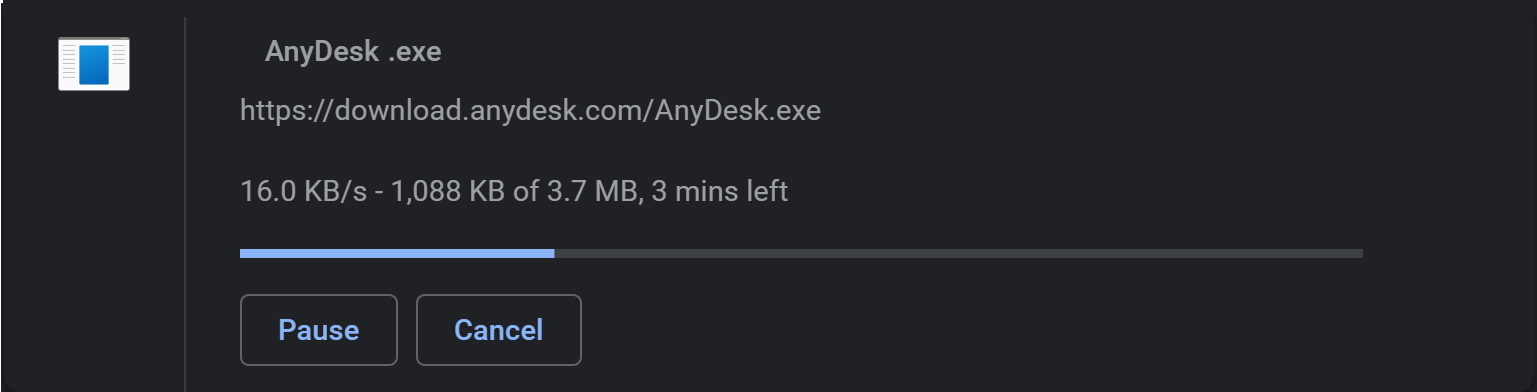Click the word AnyDesk in the title

coord(322,52)
